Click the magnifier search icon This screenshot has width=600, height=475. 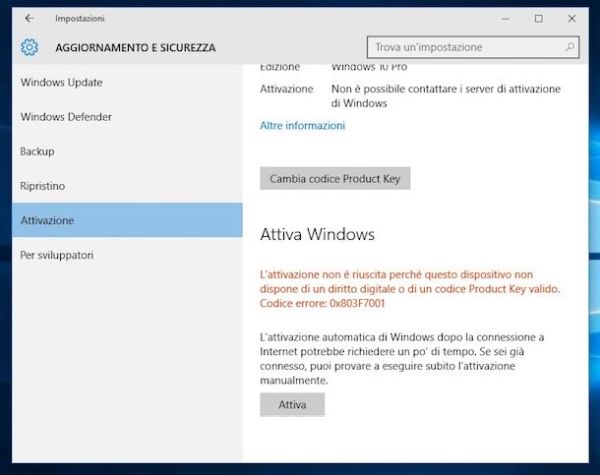(x=570, y=47)
